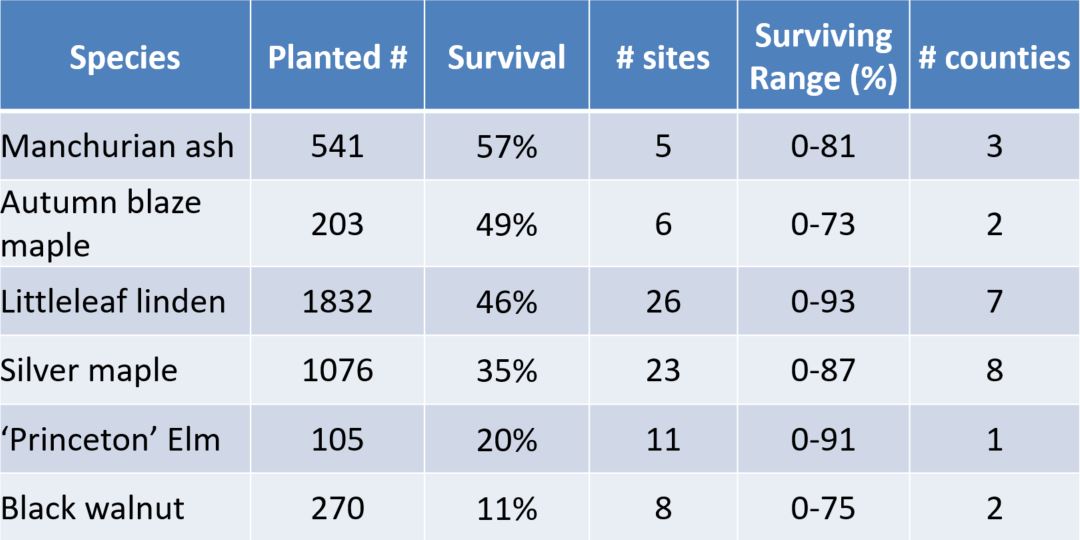Select the # sites header cell
The width and height of the screenshot is (1080, 540).
(x=663, y=57)
